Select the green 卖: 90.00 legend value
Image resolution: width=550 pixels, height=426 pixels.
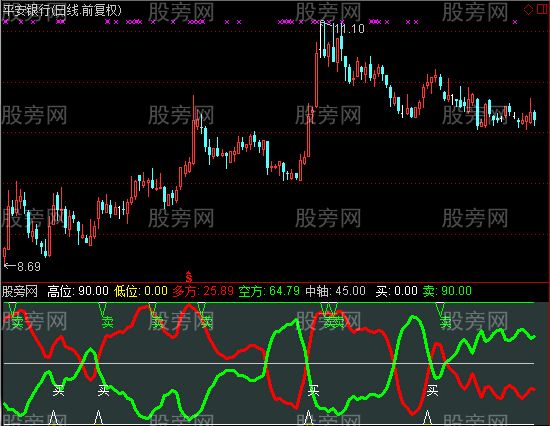447,291
